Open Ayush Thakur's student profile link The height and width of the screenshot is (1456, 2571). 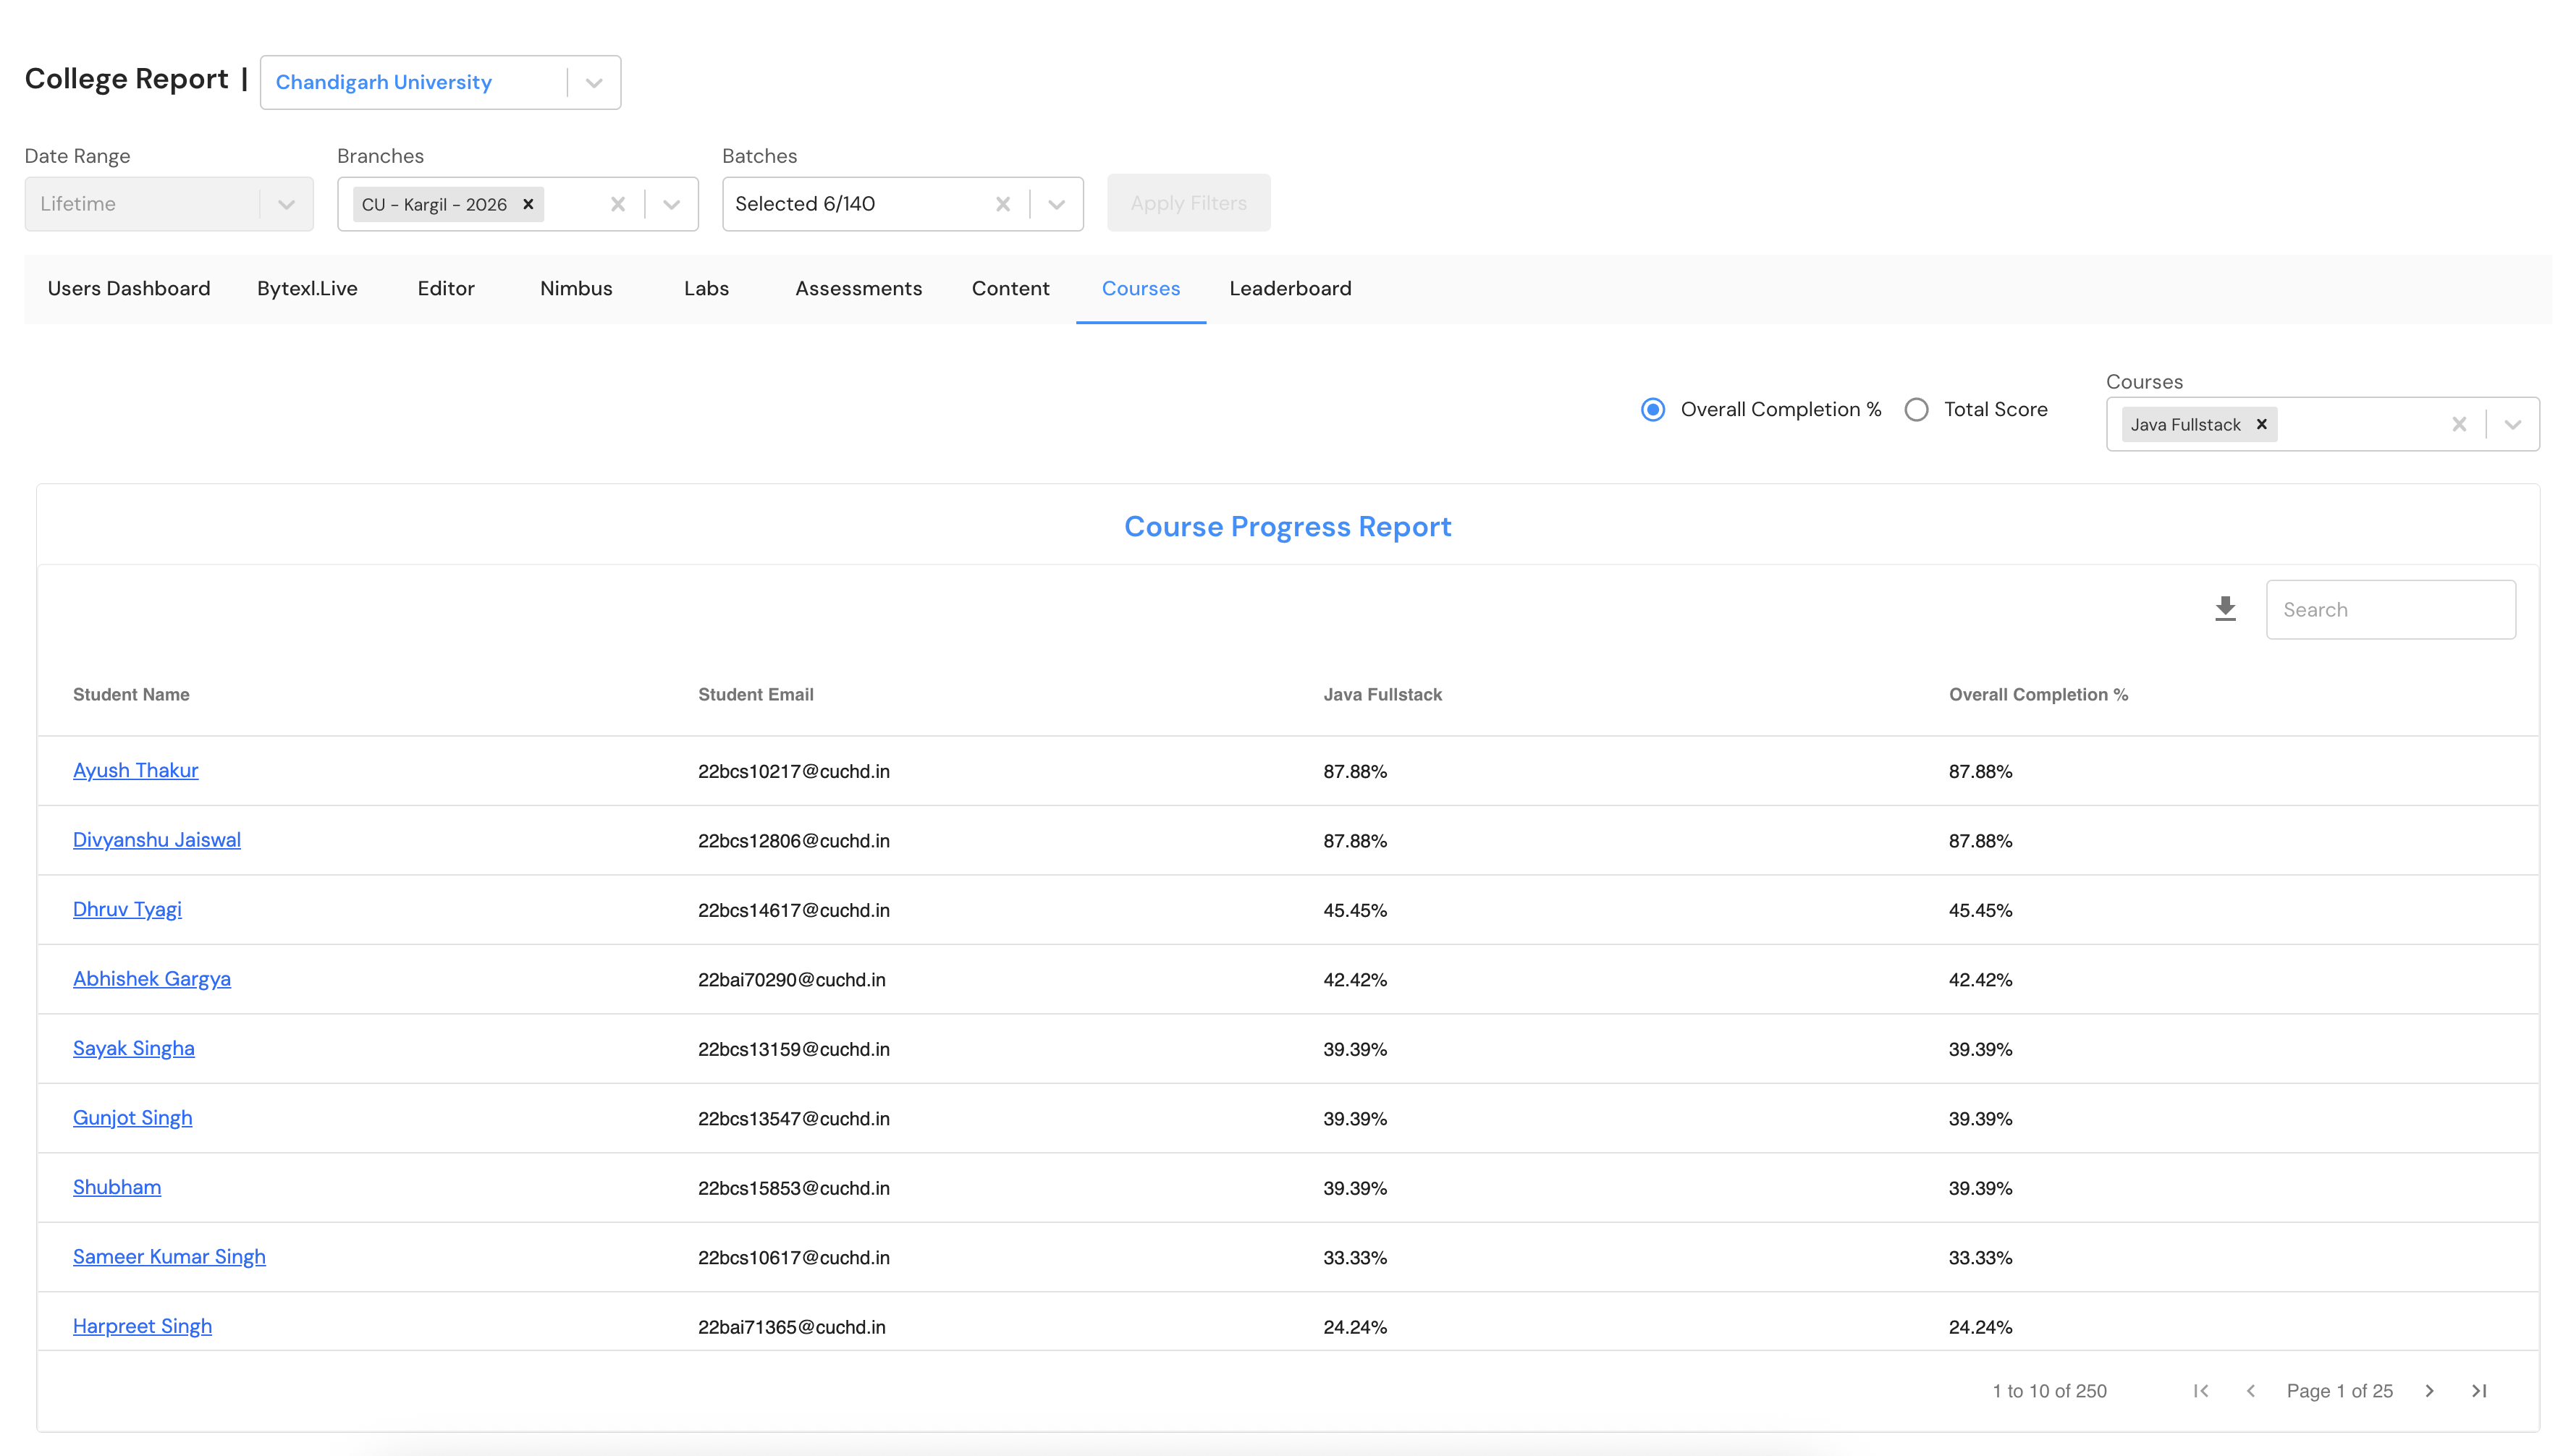click(x=135, y=770)
